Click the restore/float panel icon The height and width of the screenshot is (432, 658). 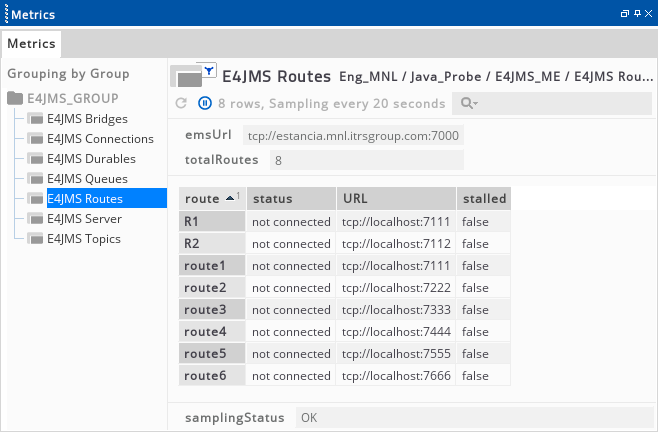coord(624,14)
